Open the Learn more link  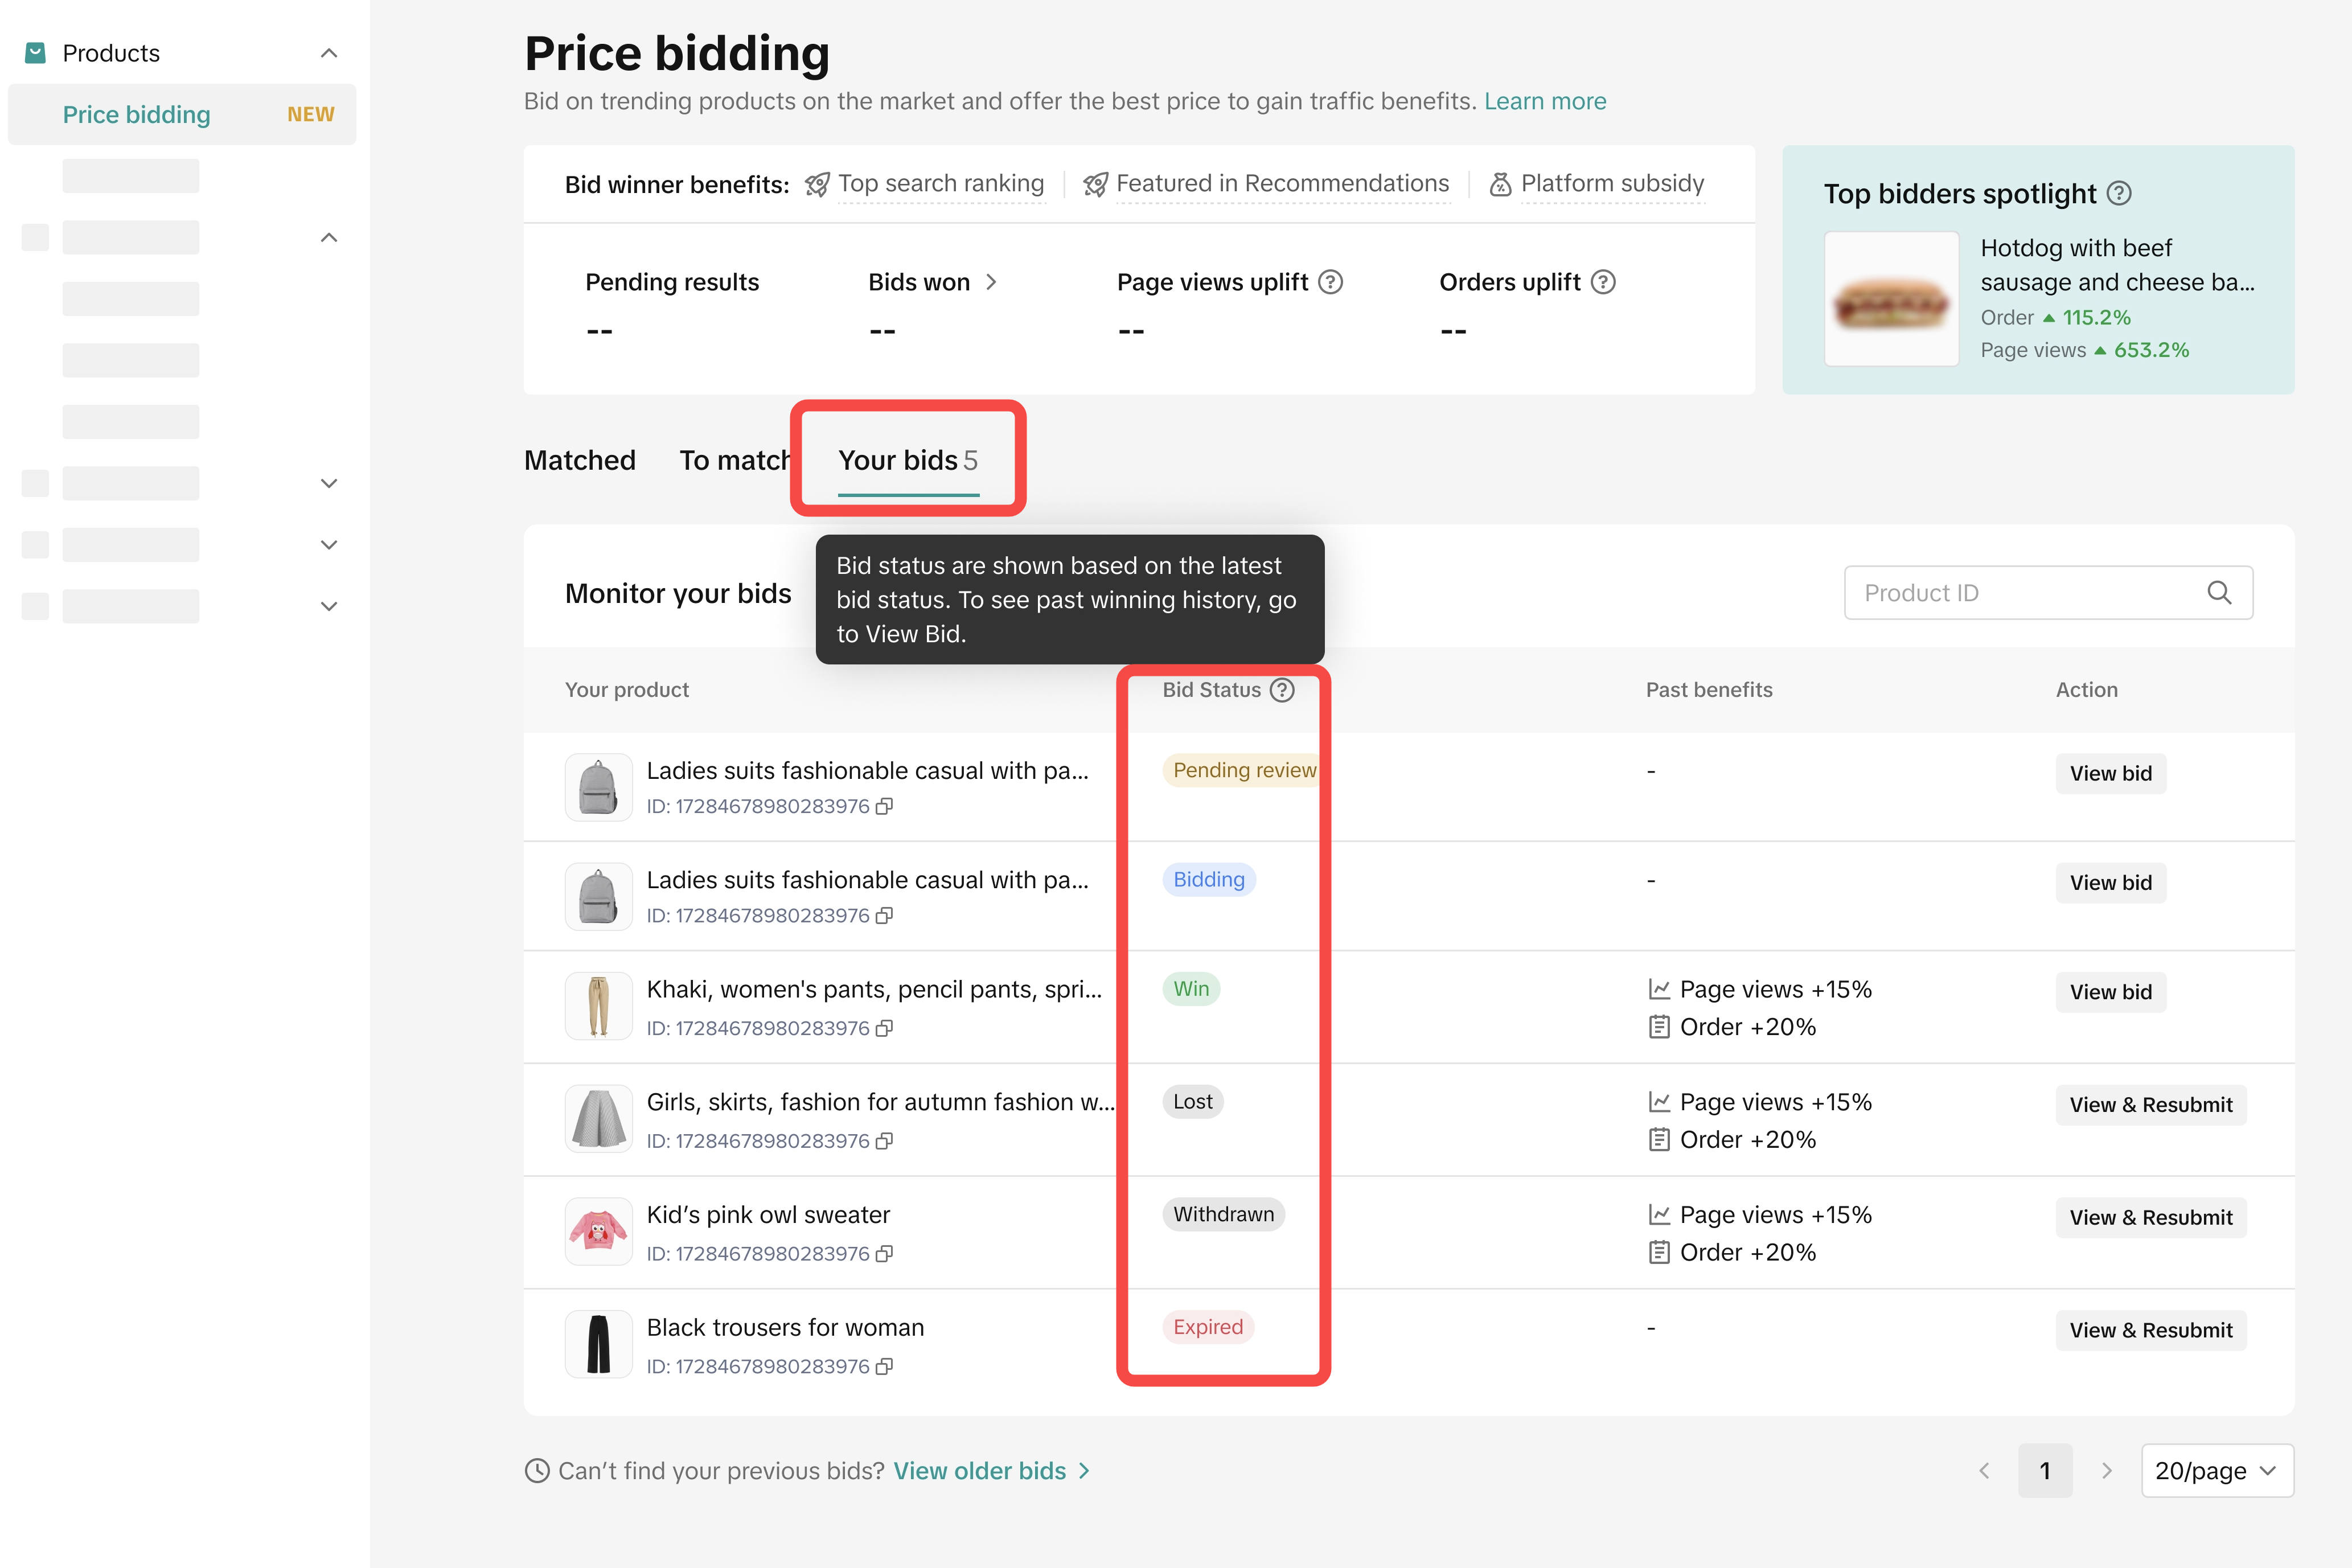tap(1544, 101)
